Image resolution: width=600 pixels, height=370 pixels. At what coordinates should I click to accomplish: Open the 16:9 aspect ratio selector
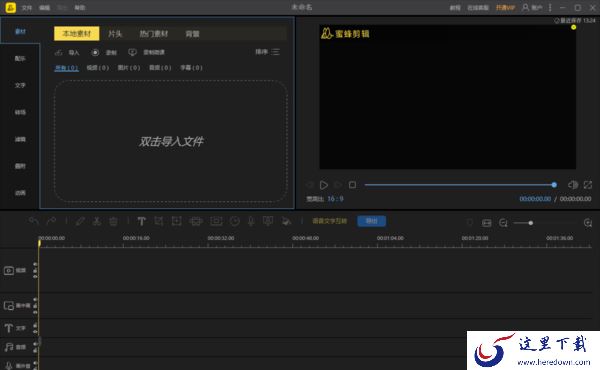[335, 199]
